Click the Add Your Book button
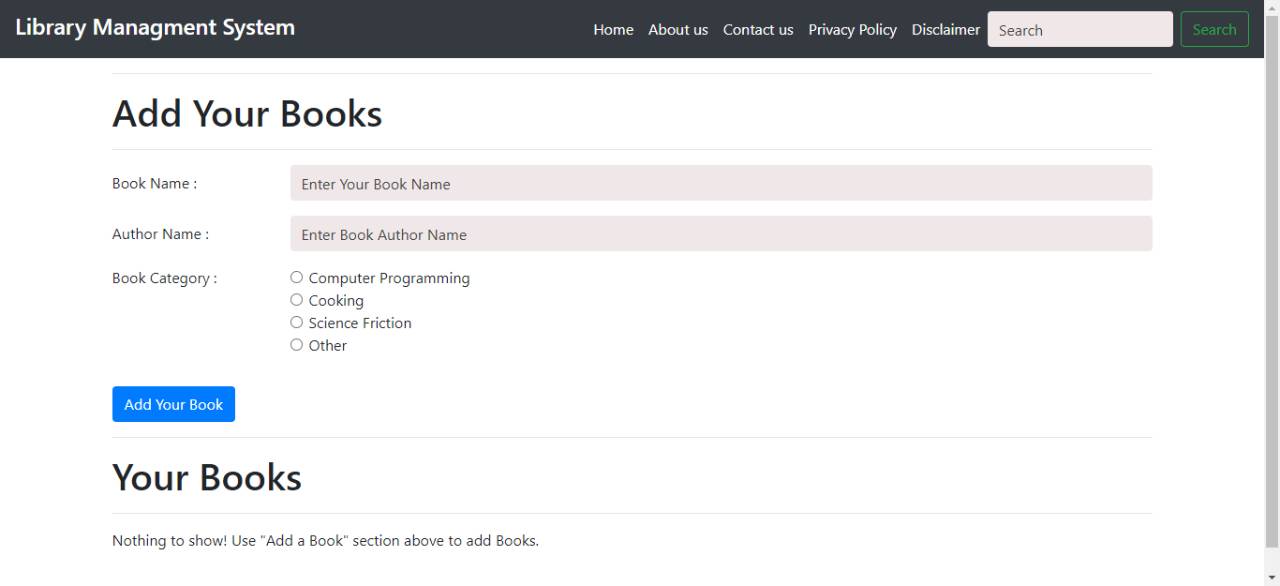1280x586 pixels. pos(173,404)
